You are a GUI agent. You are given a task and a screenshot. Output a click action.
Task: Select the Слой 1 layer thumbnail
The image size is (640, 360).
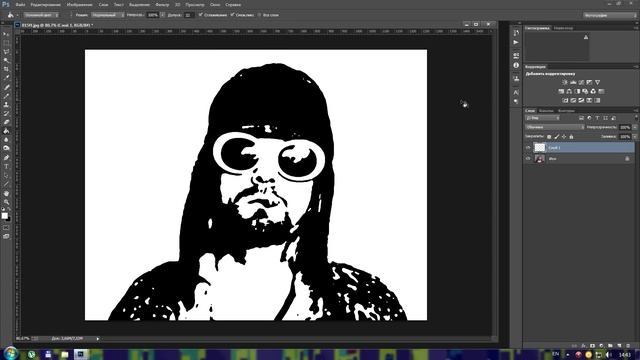(540, 148)
